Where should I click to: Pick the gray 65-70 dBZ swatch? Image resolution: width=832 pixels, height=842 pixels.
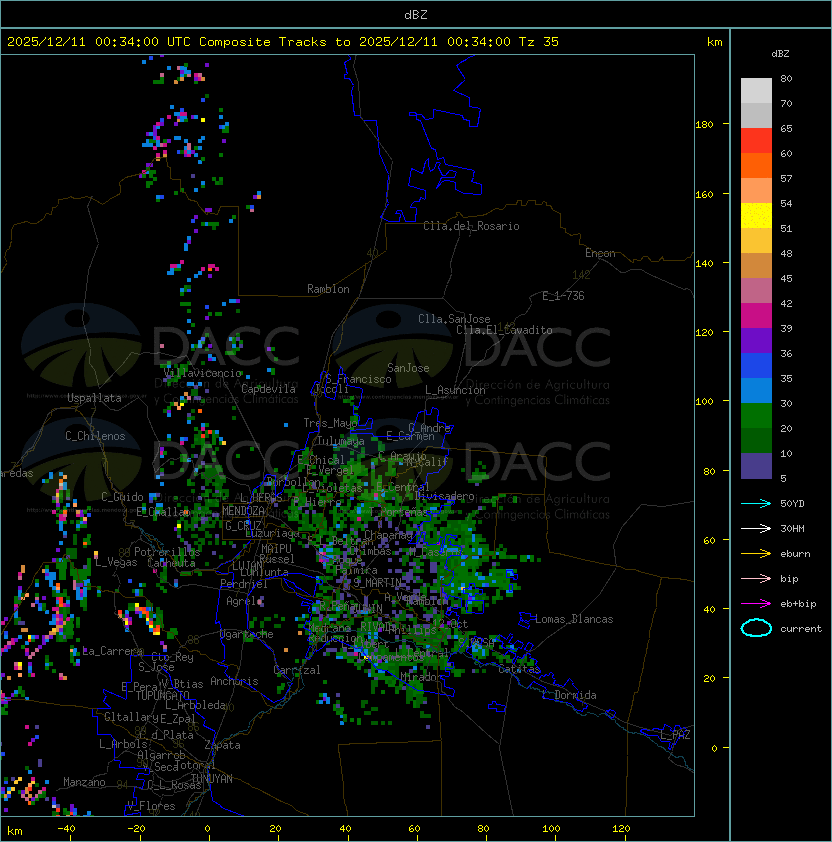click(756, 115)
